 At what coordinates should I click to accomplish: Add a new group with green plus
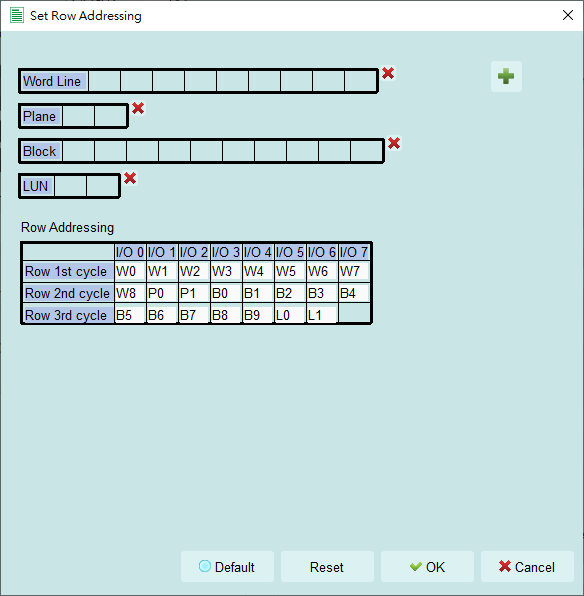[506, 76]
